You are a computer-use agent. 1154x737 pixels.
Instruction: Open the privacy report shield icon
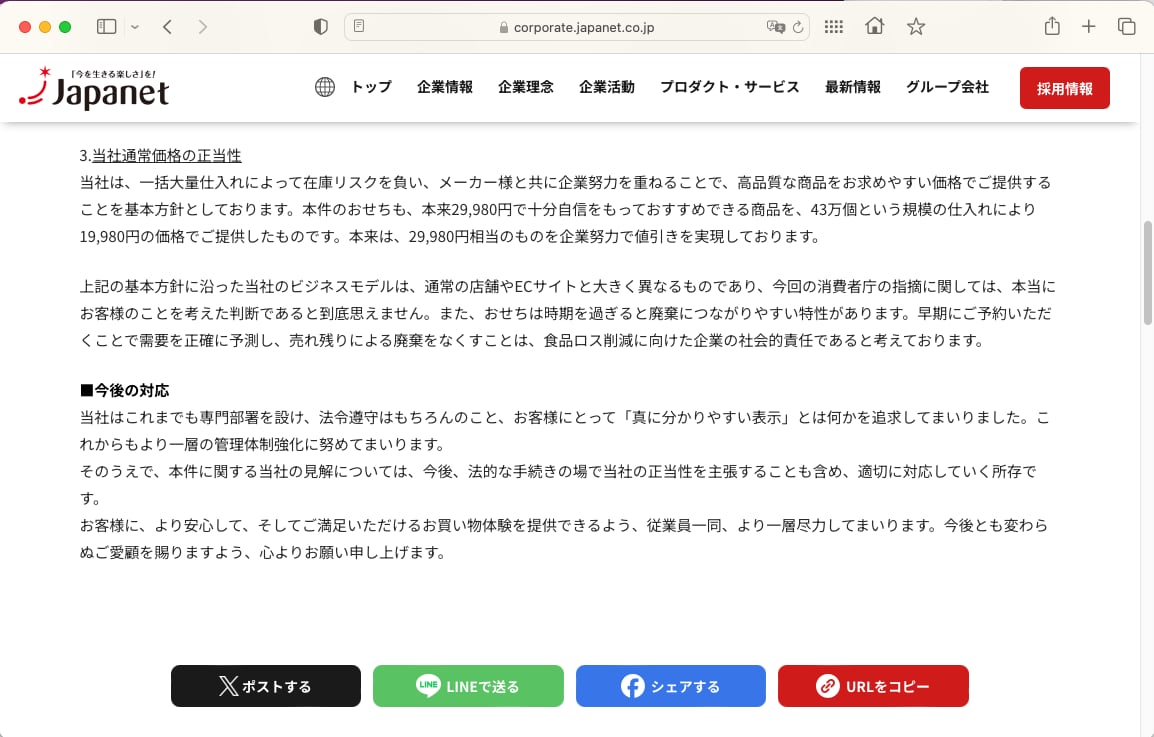pos(321,27)
